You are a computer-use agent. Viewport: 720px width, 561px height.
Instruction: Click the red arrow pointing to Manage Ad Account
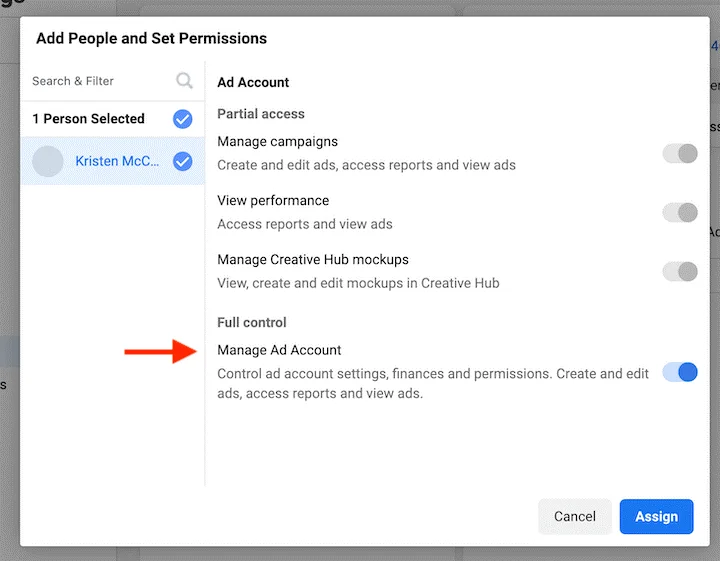(160, 351)
